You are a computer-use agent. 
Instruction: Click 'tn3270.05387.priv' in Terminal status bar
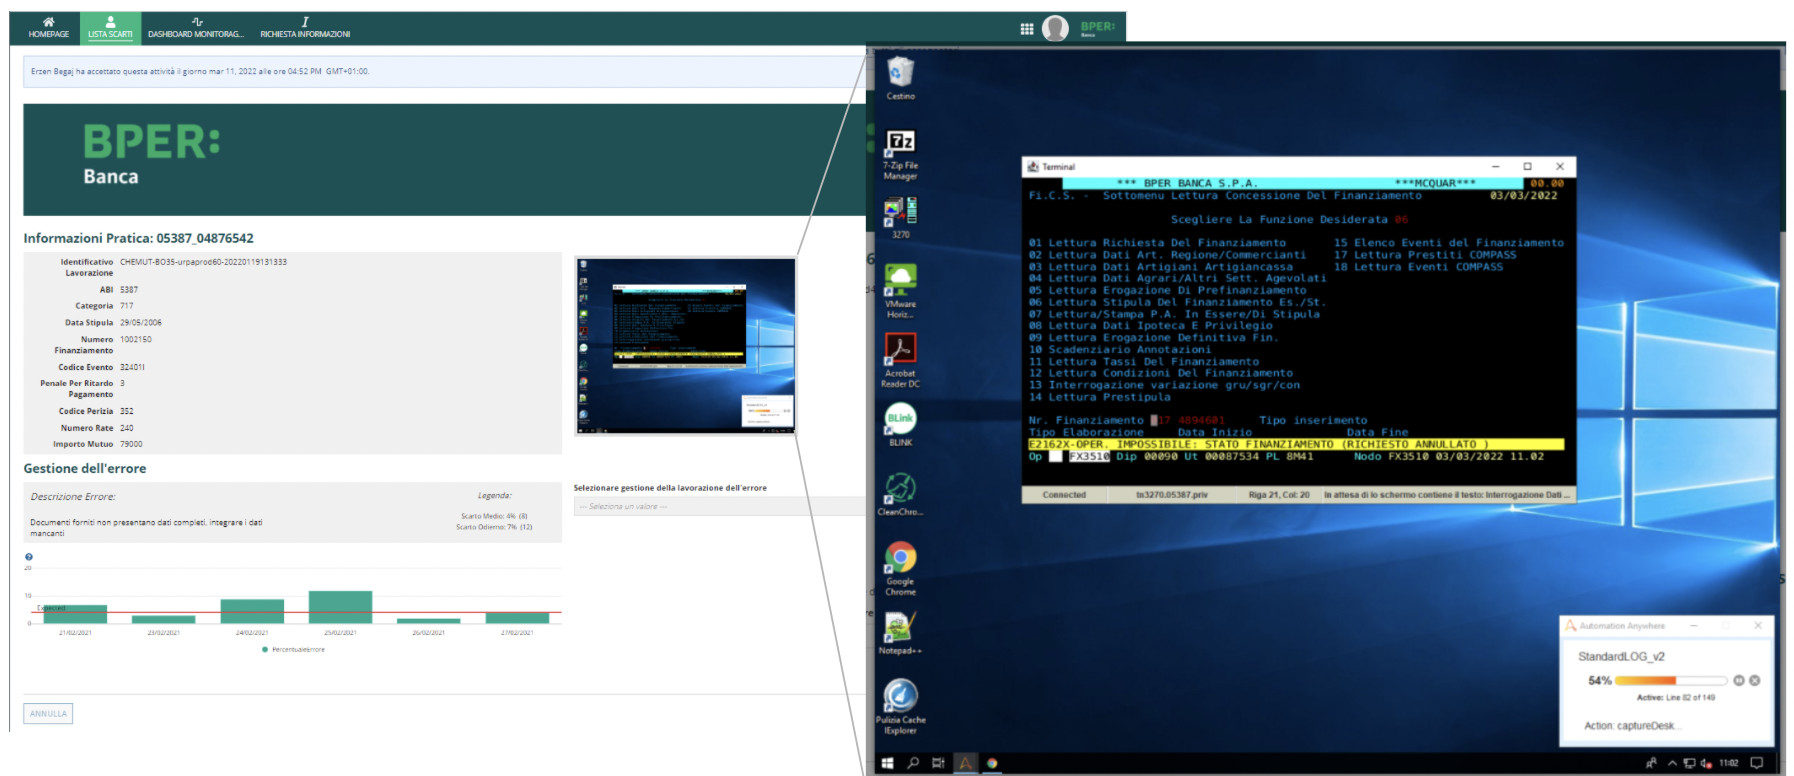point(1172,494)
